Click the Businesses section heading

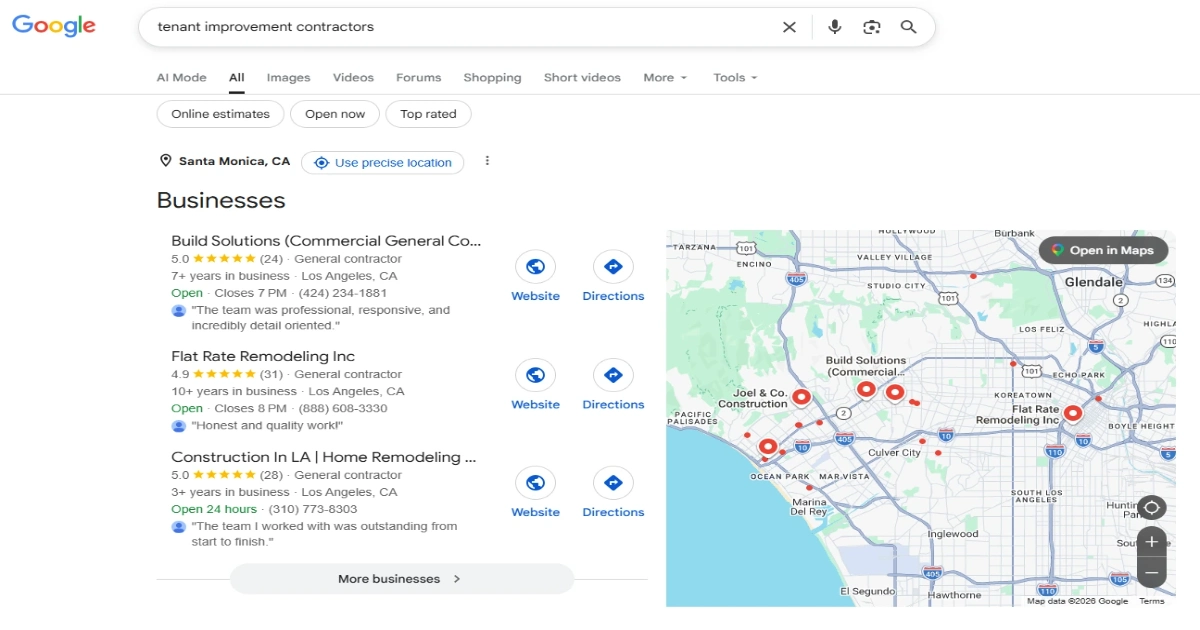tap(221, 200)
